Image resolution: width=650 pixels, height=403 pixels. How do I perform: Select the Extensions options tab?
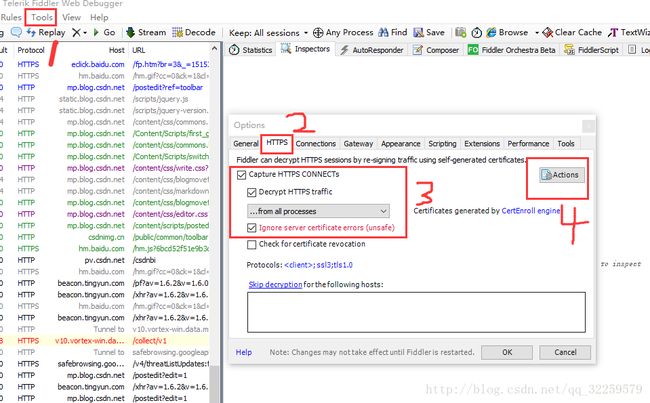[x=482, y=143]
